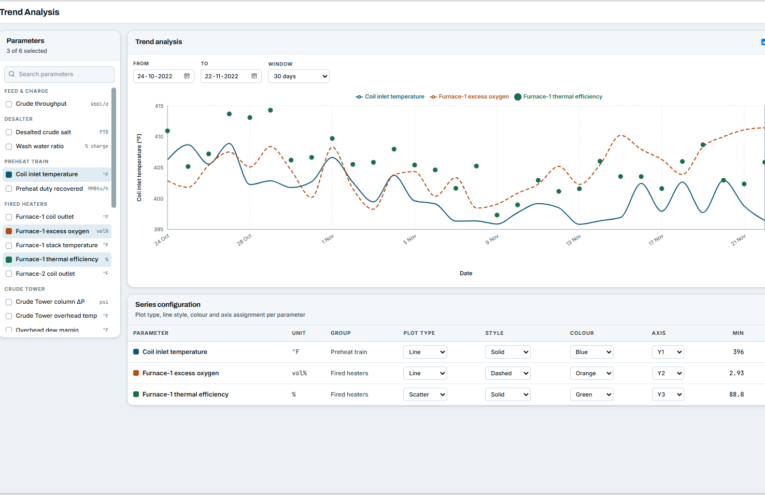The image size is (765, 495).
Task: Open the Y2 axis dropdown
Action: [x=667, y=373]
